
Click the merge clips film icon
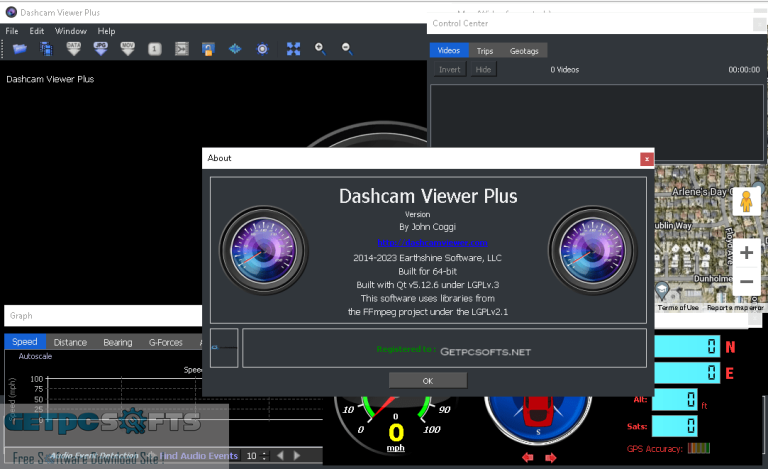click(182, 49)
